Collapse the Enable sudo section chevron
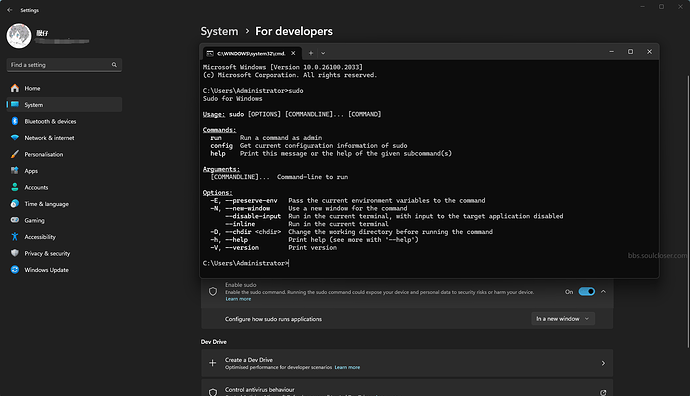The width and height of the screenshot is (690, 396). click(603, 291)
